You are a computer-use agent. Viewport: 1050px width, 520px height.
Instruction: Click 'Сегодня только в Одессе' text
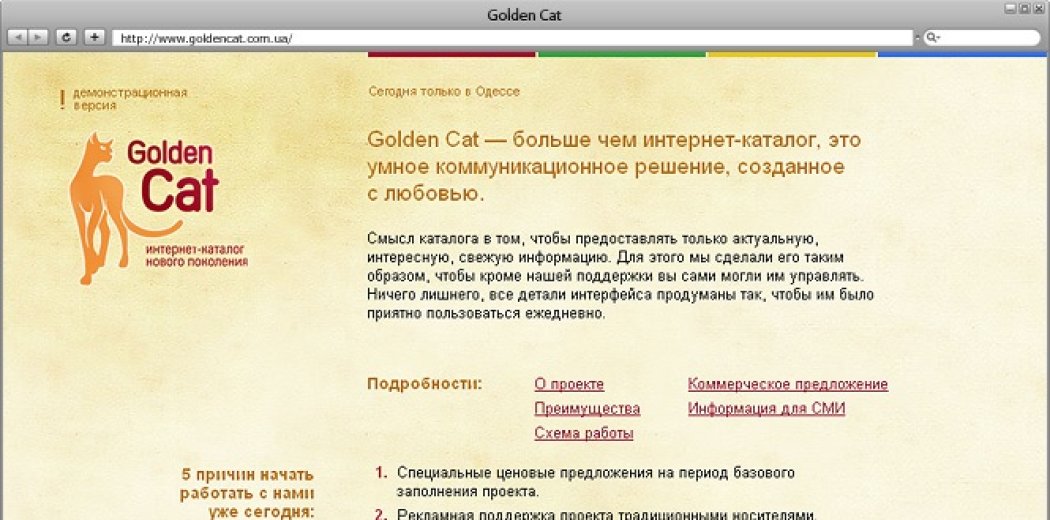444,92
